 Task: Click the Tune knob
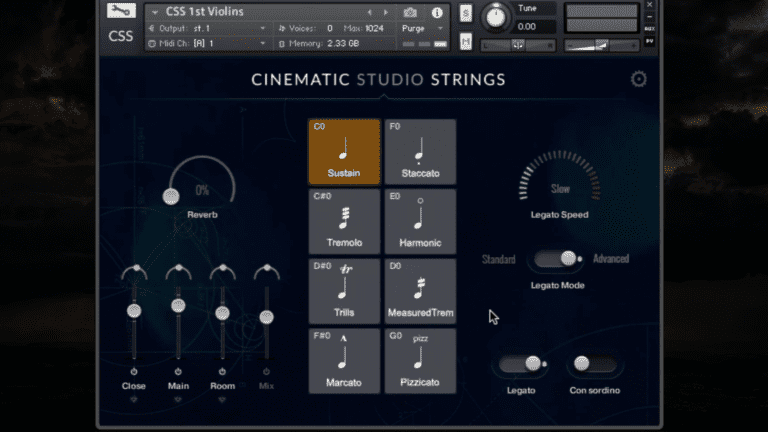(x=495, y=17)
